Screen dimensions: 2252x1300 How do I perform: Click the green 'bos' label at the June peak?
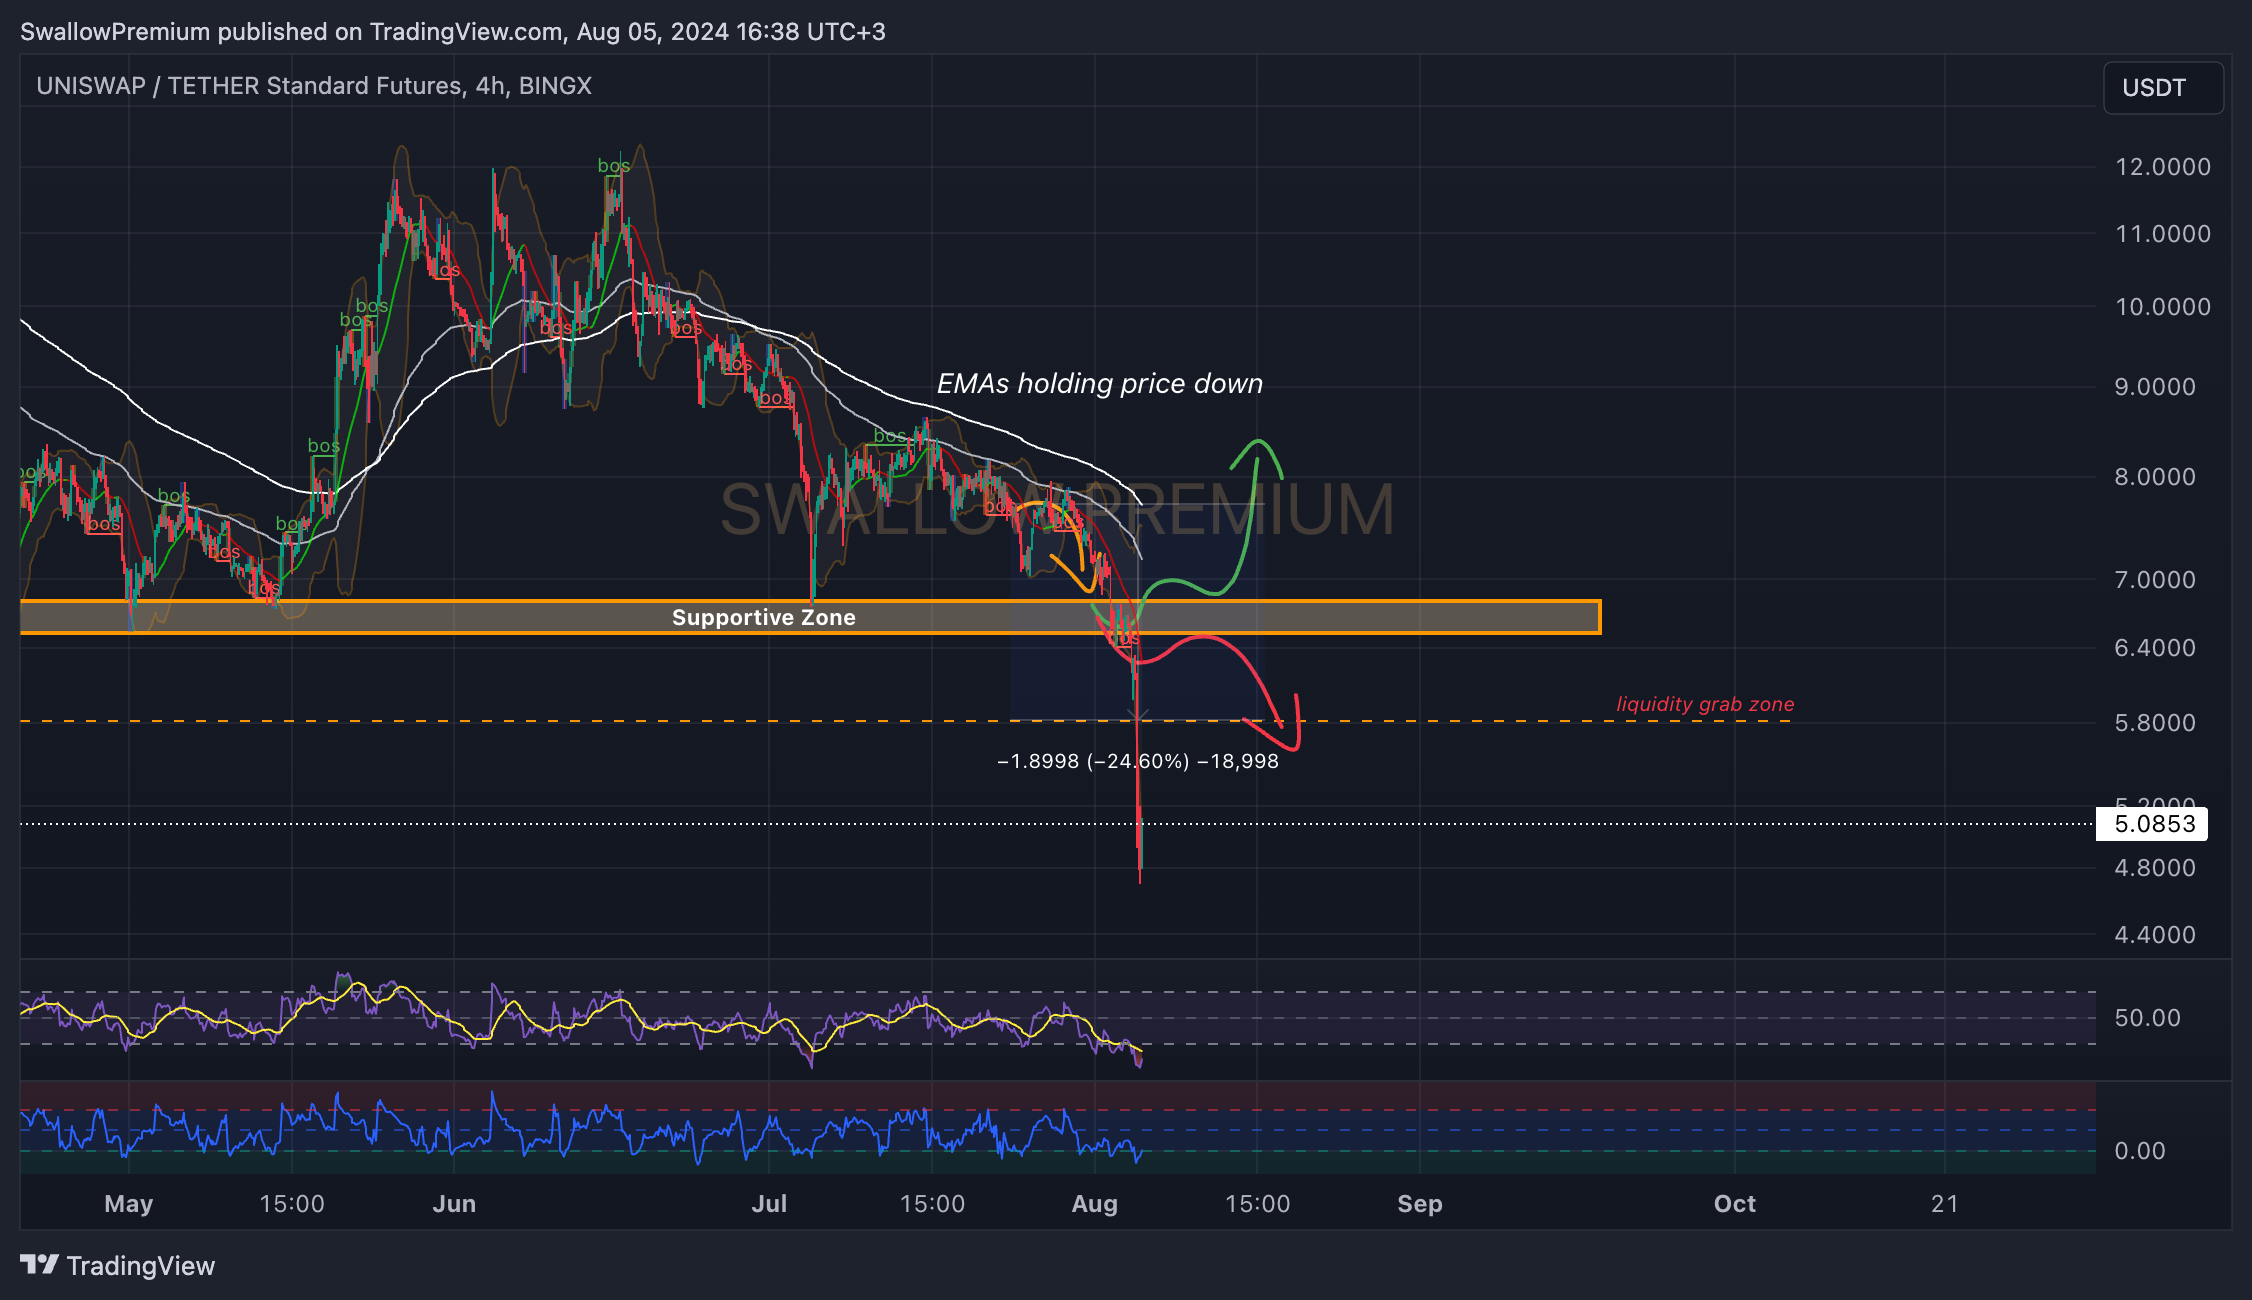614,166
